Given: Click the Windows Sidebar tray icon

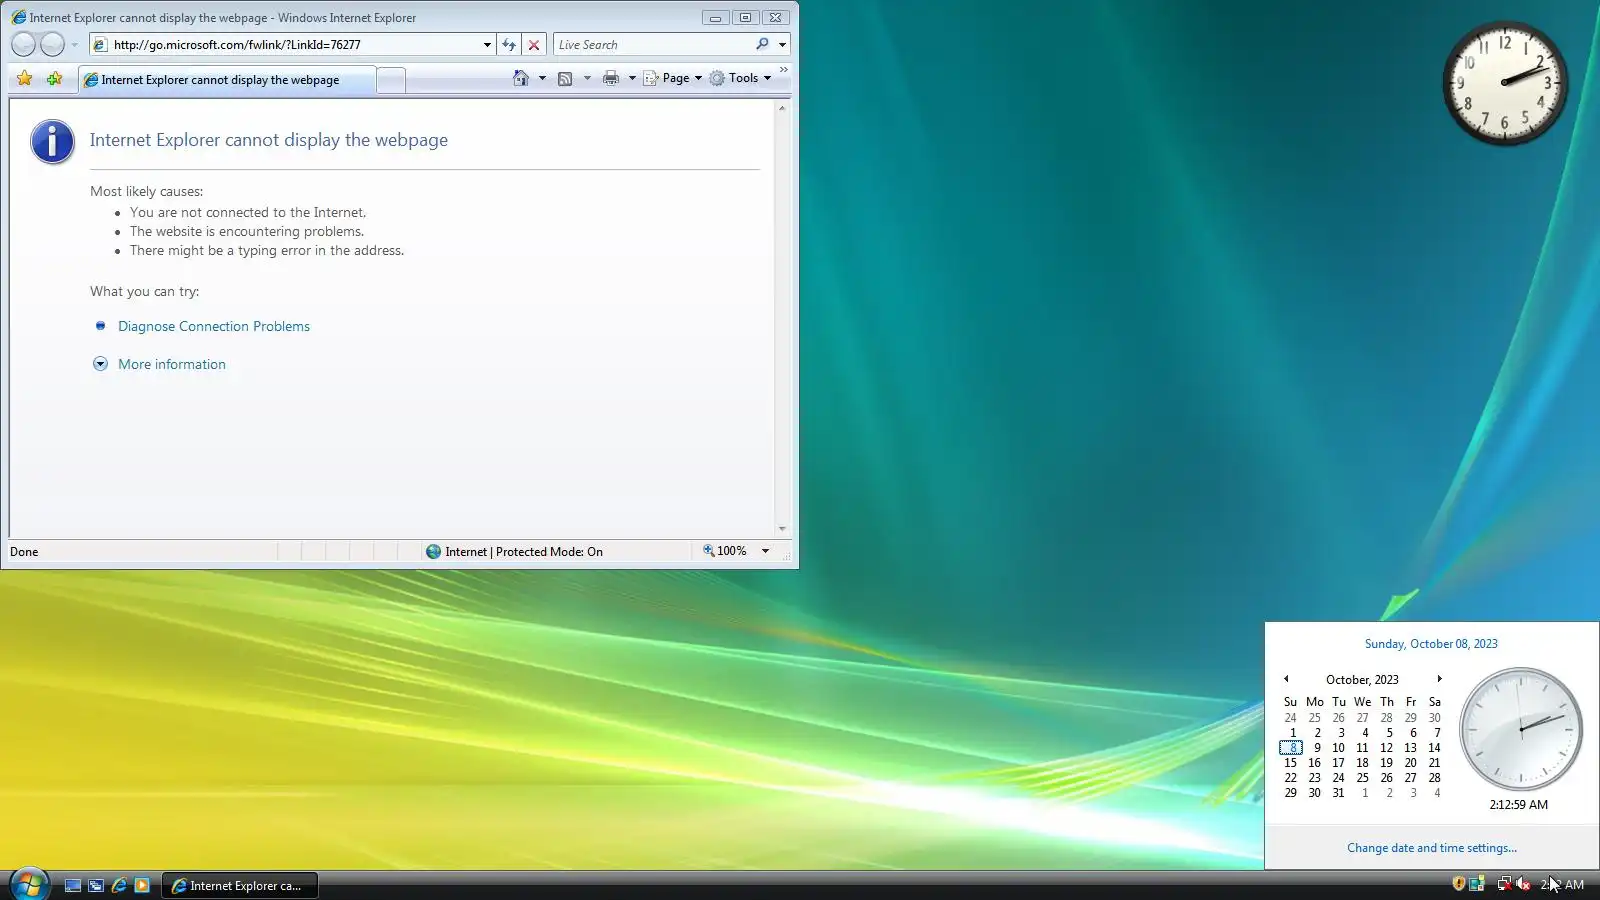Looking at the screenshot, I should tap(1477, 883).
